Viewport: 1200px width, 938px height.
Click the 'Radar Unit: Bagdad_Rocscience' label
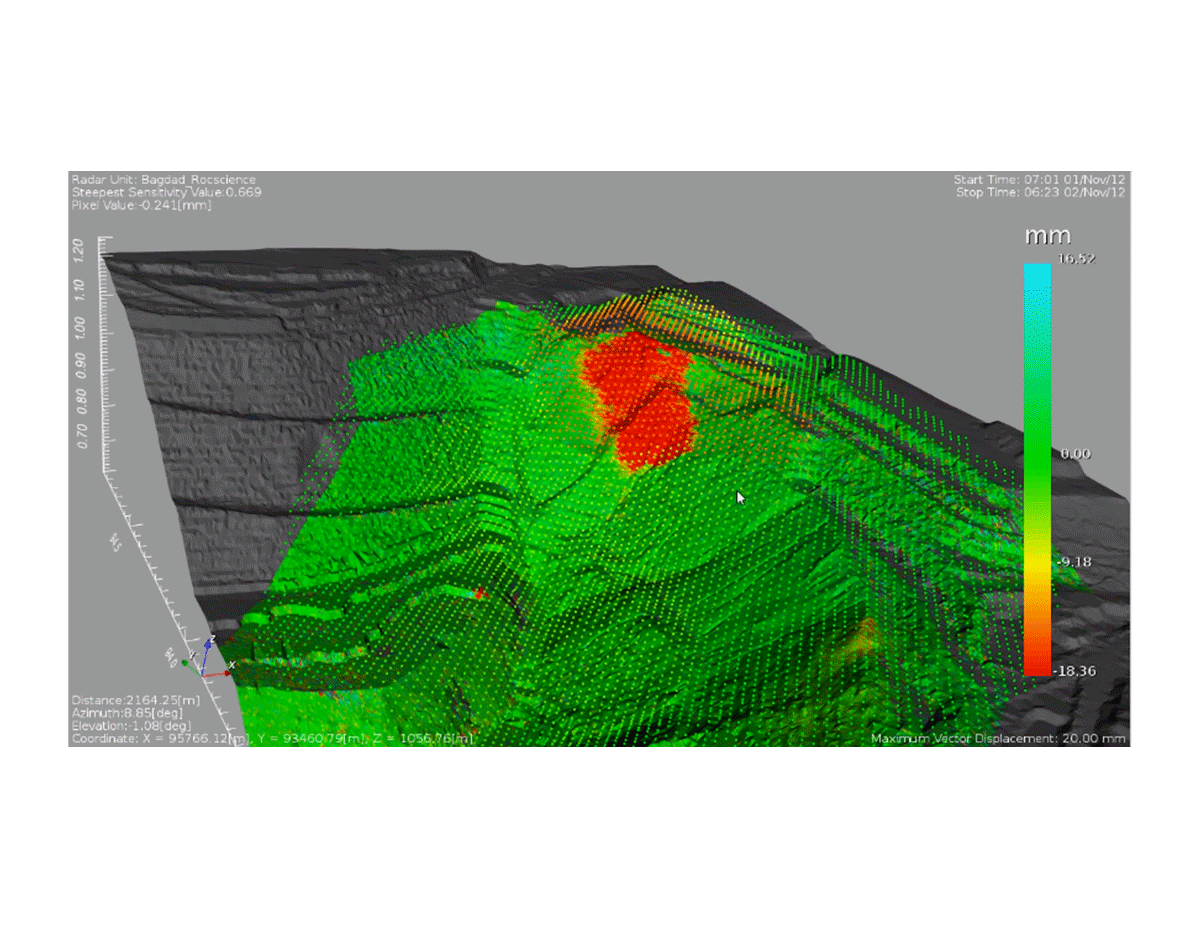click(x=163, y=180)
